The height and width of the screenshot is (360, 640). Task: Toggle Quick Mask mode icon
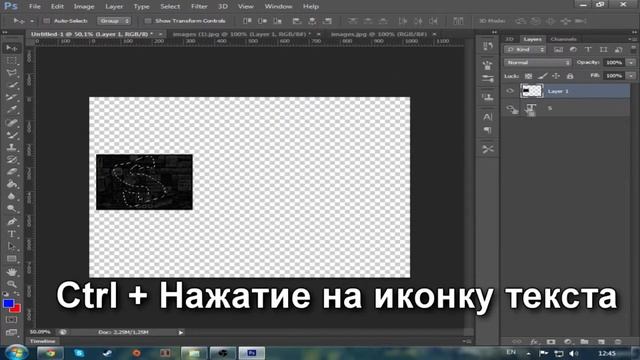pyautogui.click(x=12, y=320)
